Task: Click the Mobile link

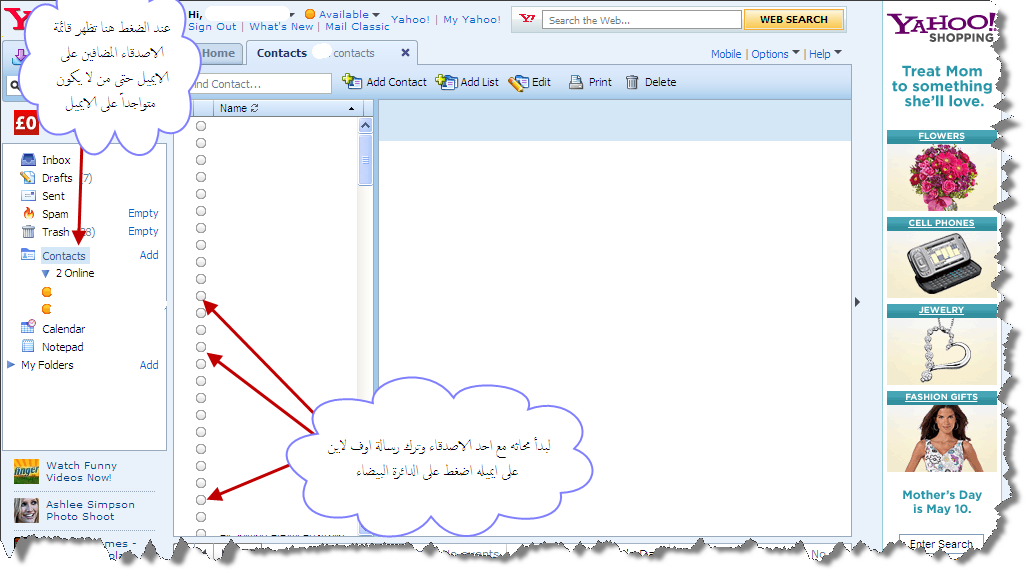Action: click(x=726, y=54)
